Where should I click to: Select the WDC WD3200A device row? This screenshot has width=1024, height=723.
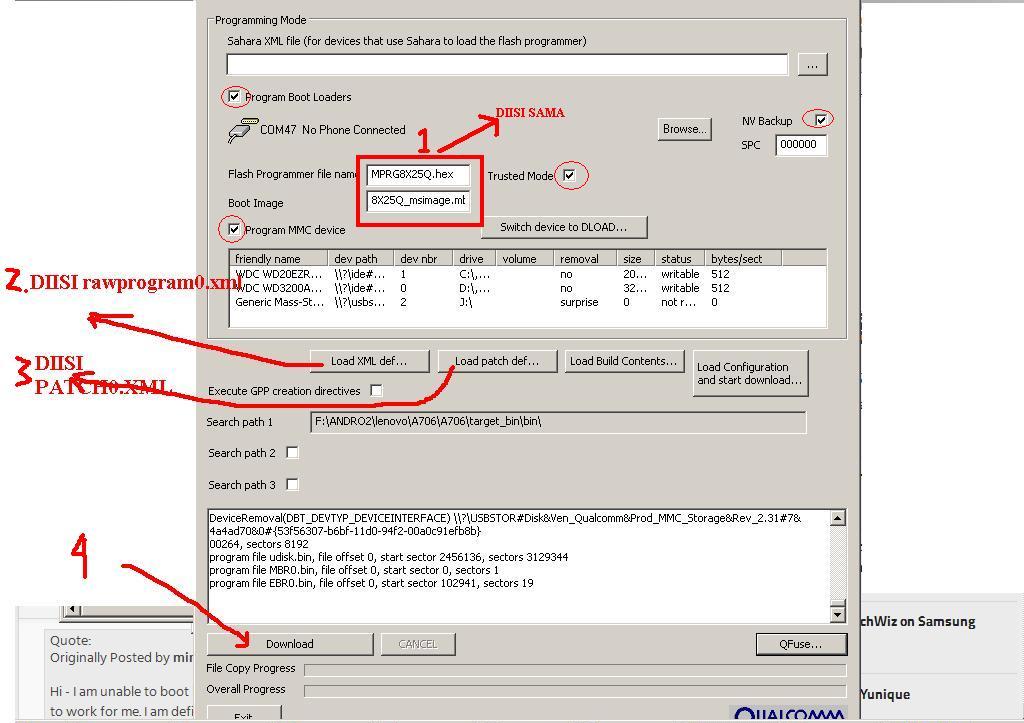528,288
